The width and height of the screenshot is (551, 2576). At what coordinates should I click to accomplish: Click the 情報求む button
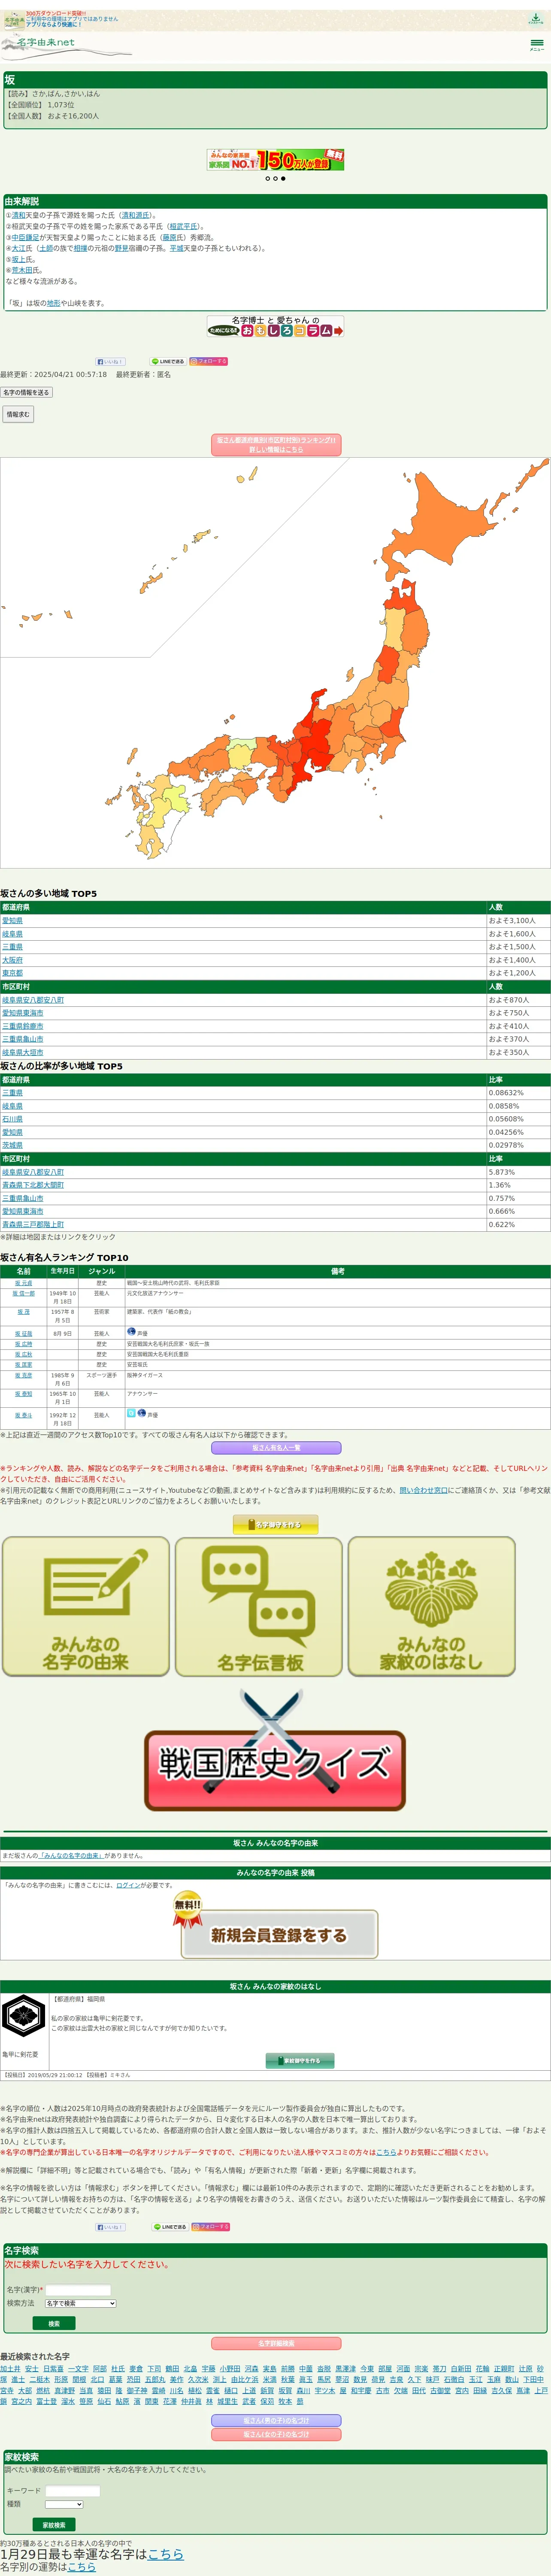click(18, 414)
